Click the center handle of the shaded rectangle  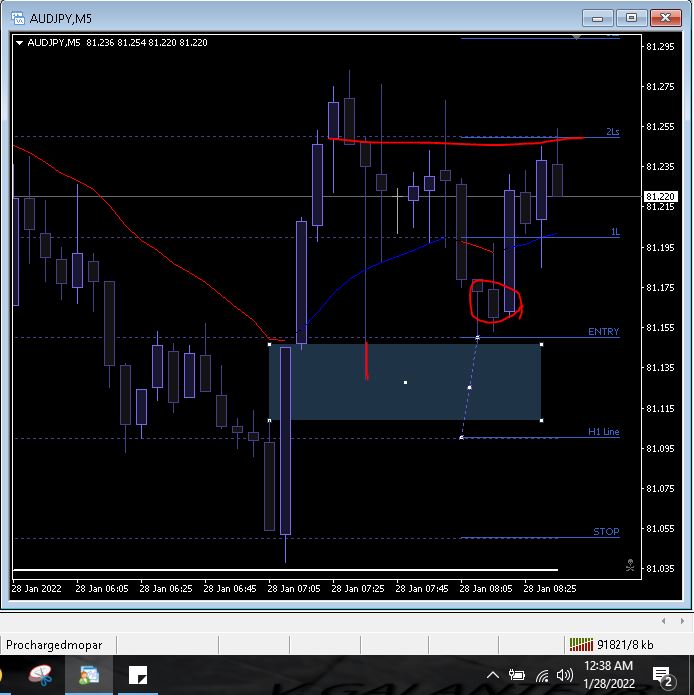click(405, 382)
